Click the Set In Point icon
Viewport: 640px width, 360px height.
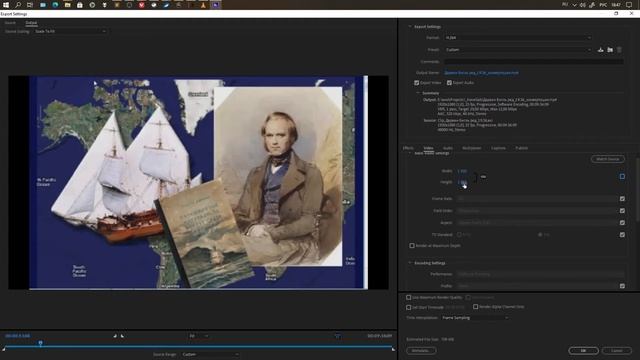115,336
